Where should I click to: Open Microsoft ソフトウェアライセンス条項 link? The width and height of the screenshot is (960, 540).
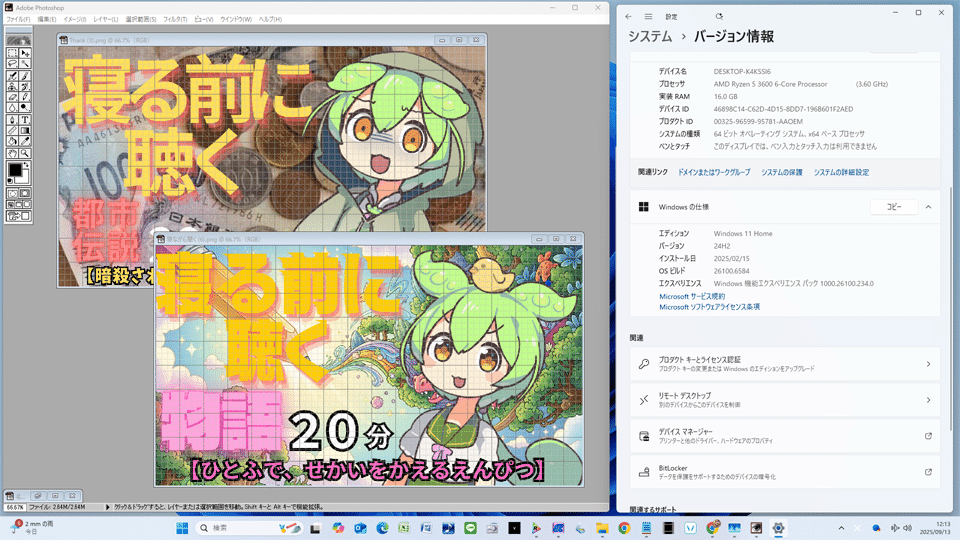[709, 307]
